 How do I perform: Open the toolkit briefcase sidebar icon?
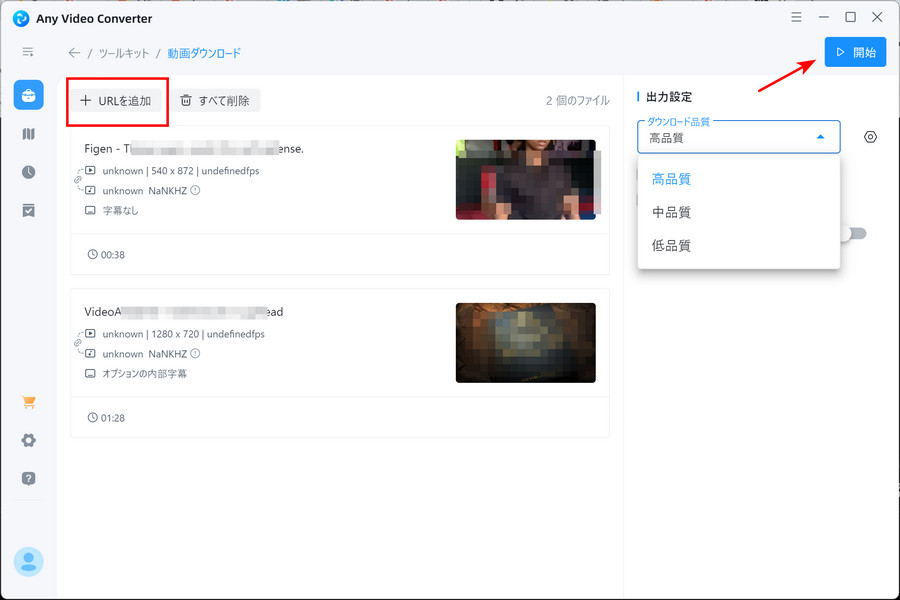pyautogui.click(x=29, y=95)
